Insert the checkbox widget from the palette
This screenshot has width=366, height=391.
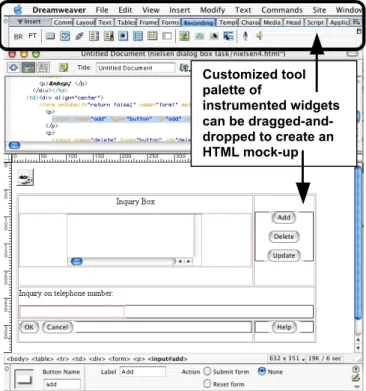[65, 36]
